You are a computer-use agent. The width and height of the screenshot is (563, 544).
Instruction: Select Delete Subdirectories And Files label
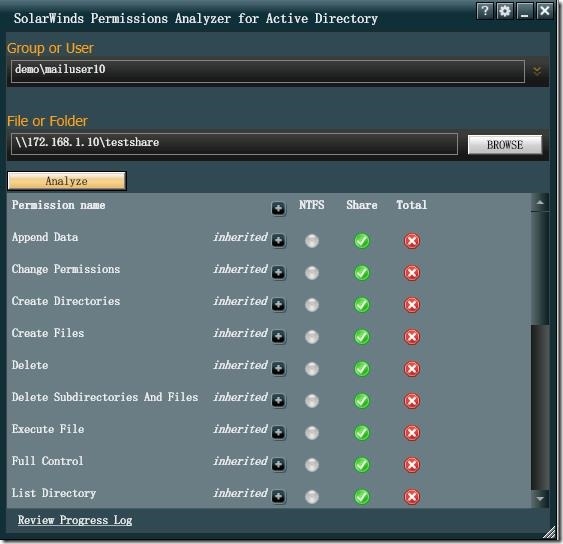(105, 397)
